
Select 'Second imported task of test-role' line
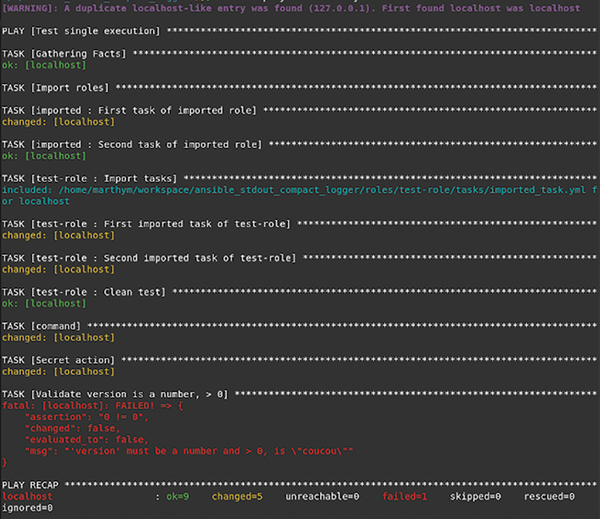point(148,258)
